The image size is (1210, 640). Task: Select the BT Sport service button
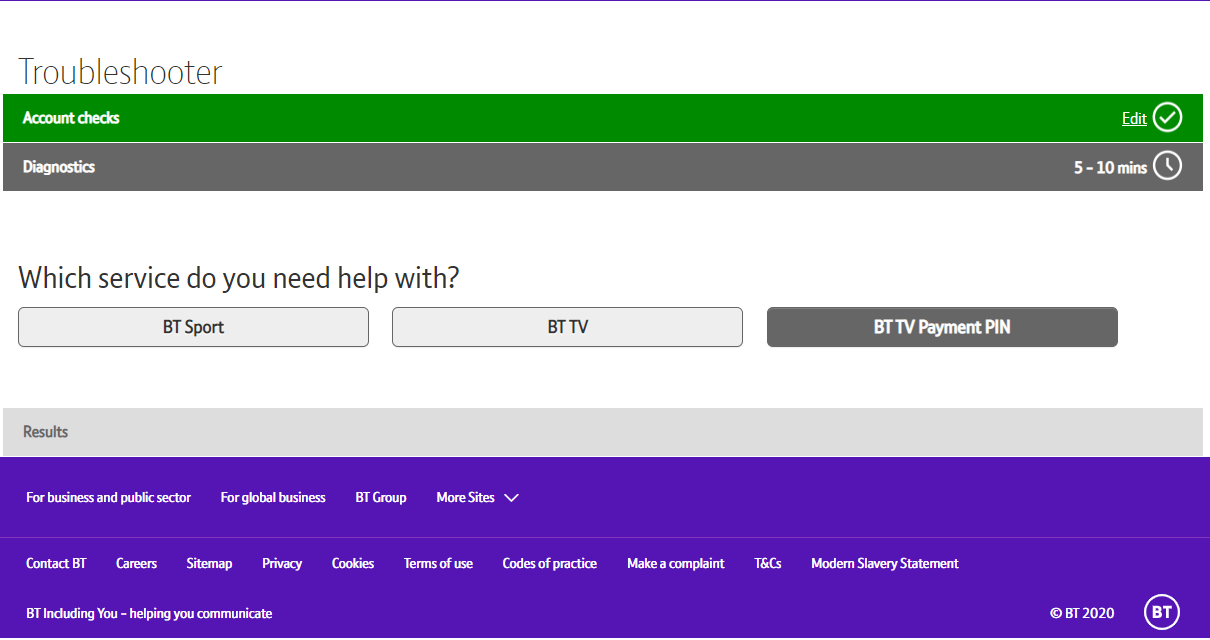[x=193, y=327]
